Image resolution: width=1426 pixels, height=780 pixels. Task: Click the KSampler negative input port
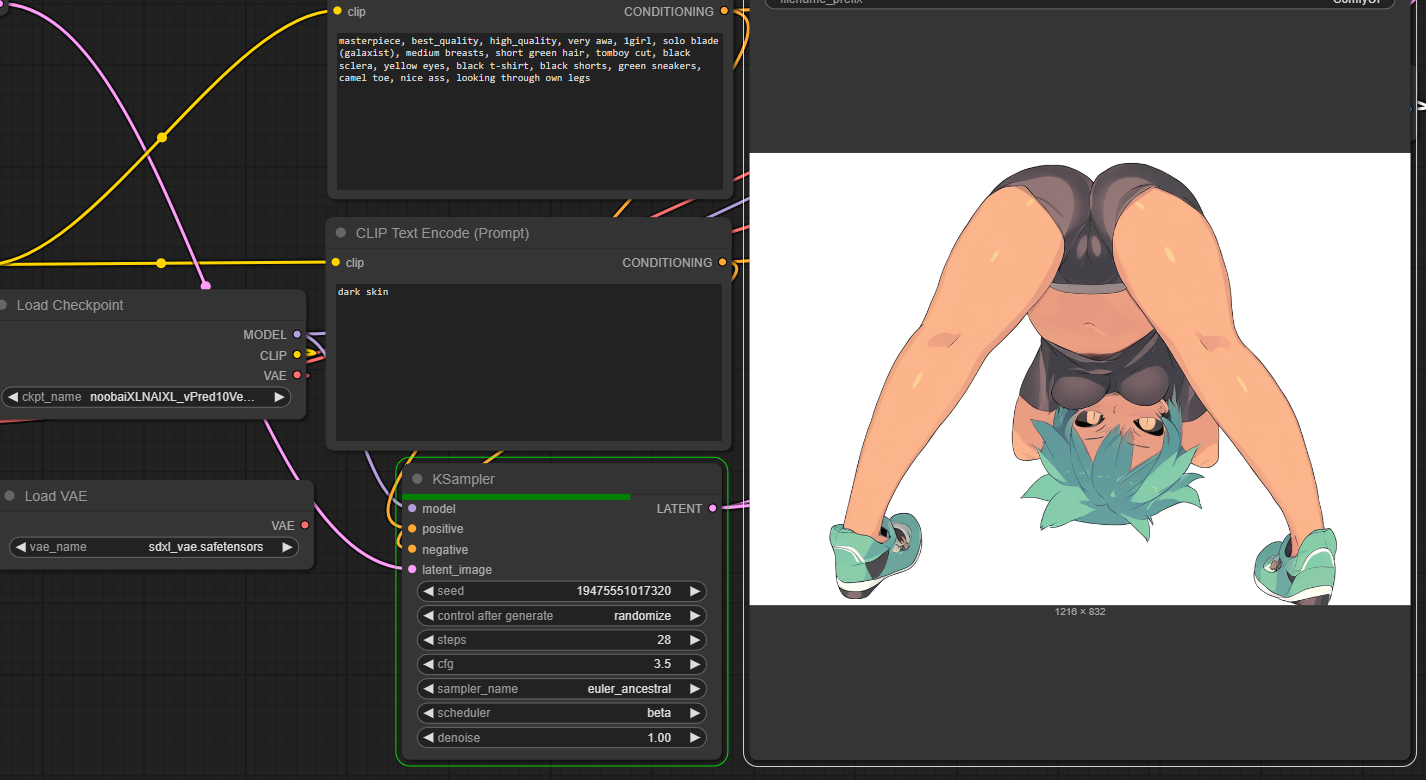pos(412,549)
